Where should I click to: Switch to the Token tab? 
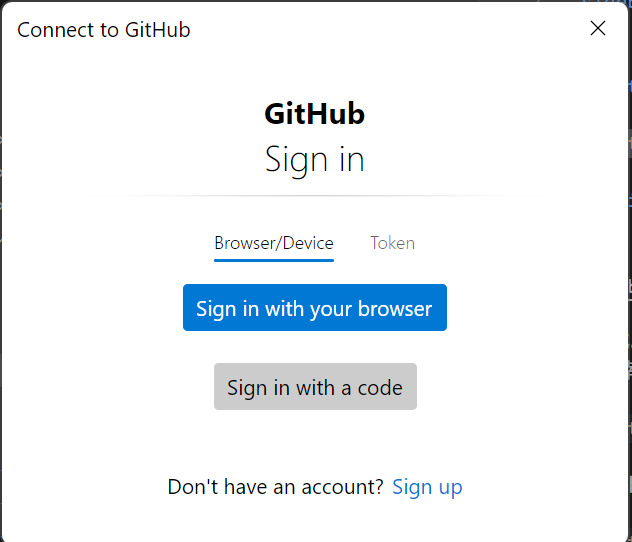(x=392, y=243)
